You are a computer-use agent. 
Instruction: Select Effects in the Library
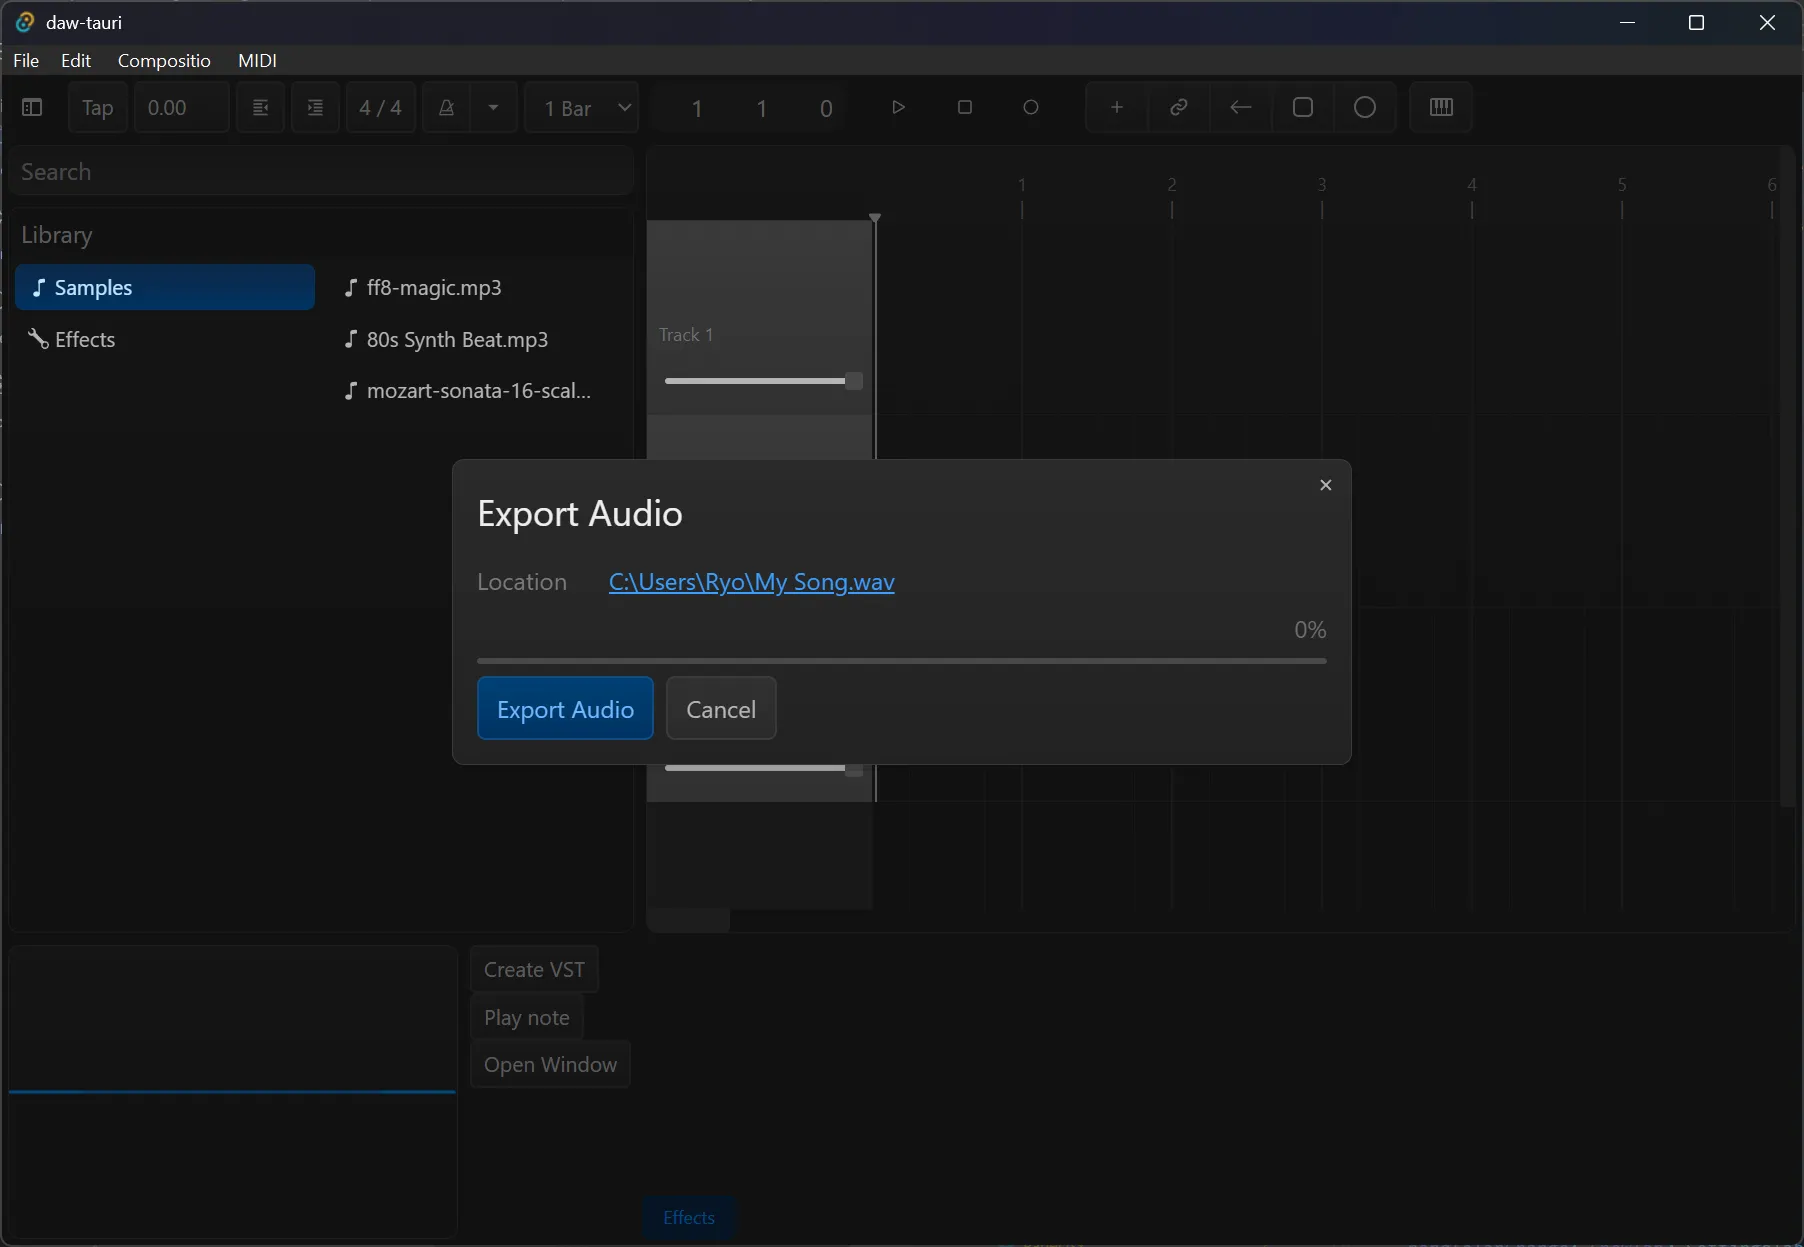[165, 340]
